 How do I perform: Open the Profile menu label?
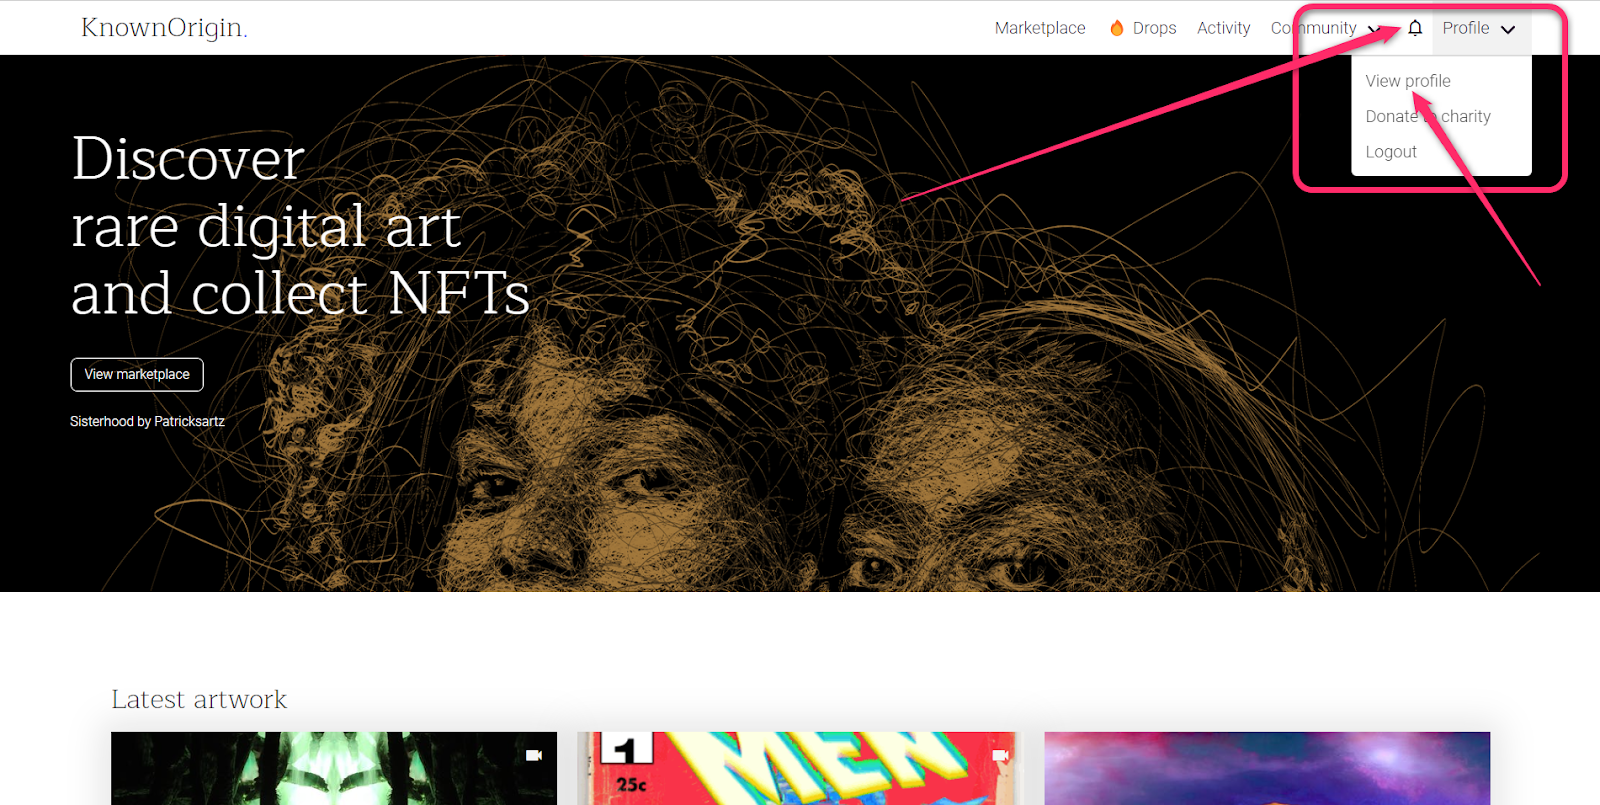tap(1466, 28)
